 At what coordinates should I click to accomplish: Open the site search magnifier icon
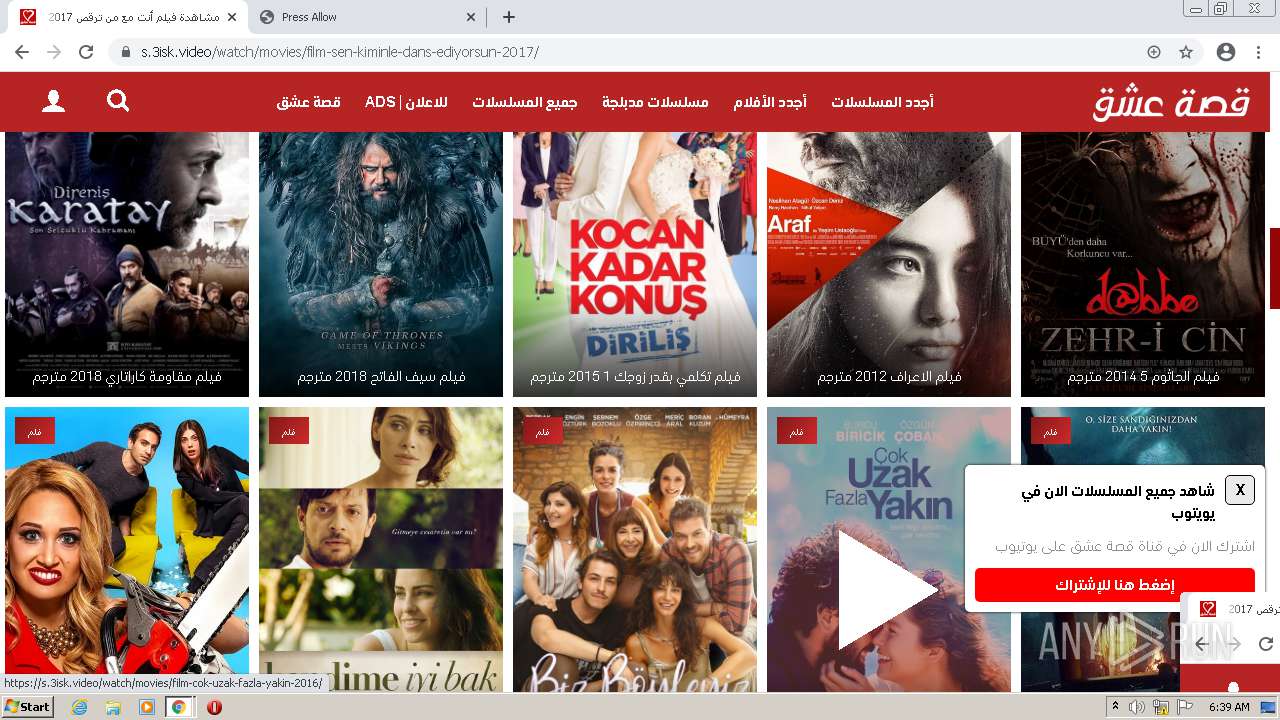click(x=118, y=101)
